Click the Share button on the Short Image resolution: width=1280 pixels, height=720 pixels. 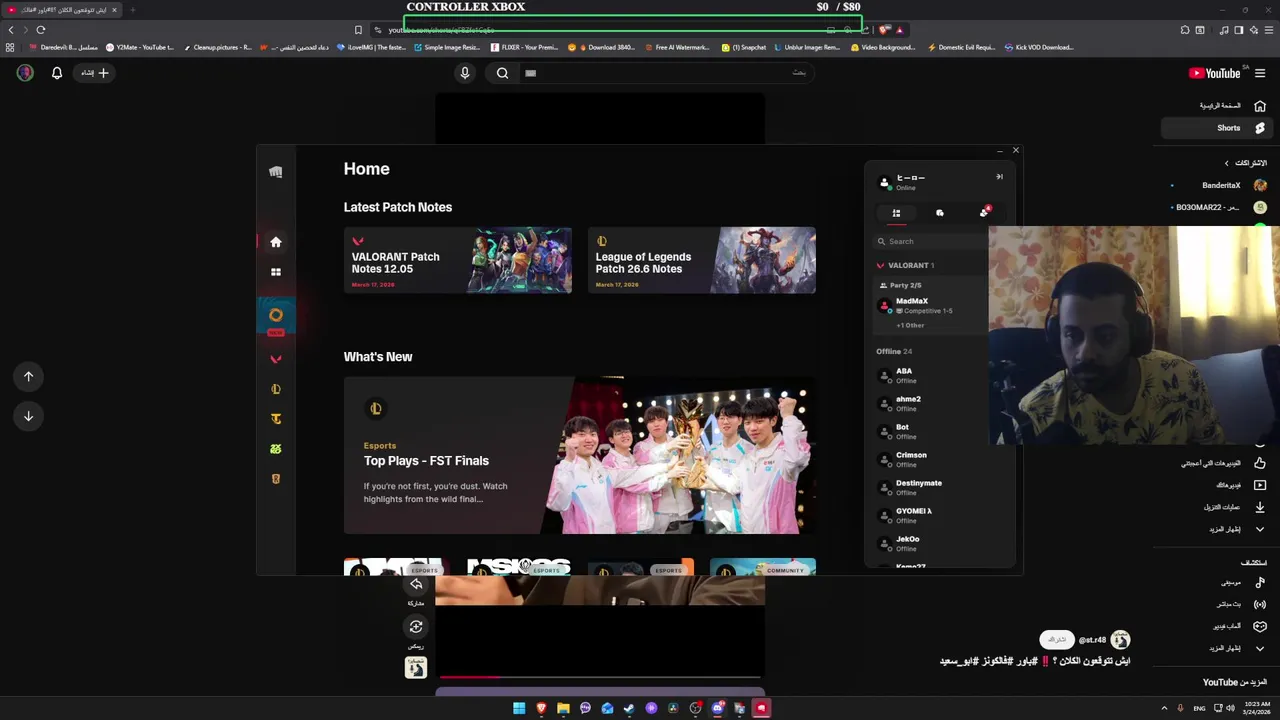(416, 585)
